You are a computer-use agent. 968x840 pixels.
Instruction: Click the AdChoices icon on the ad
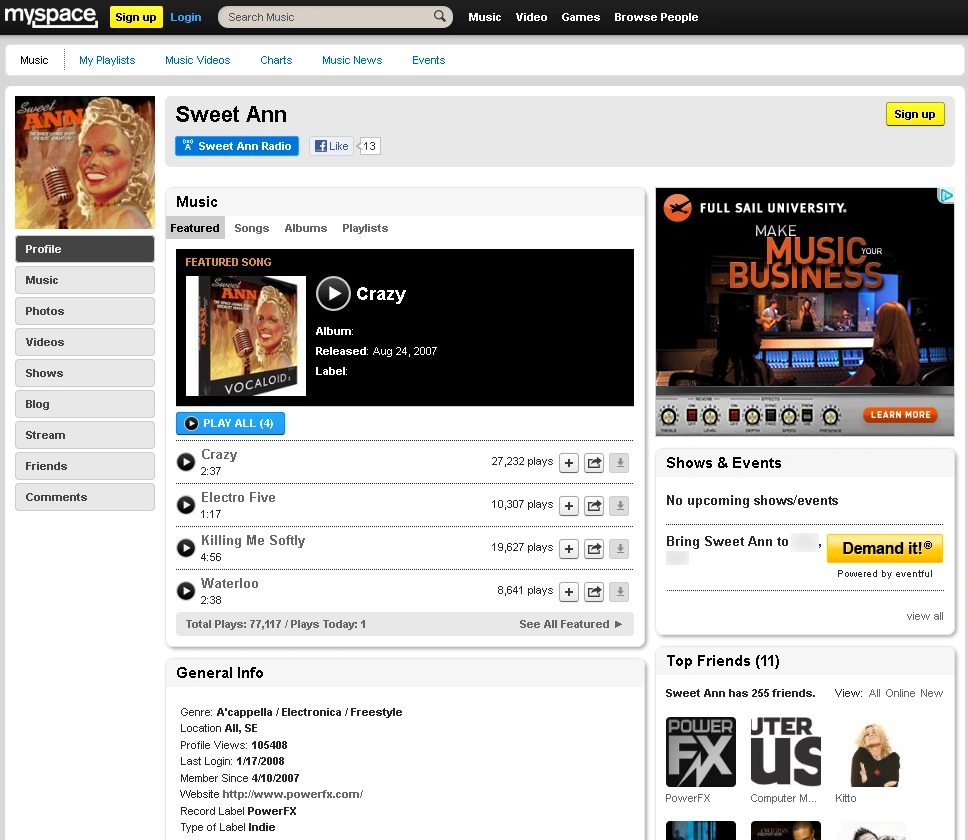(946, 196)
